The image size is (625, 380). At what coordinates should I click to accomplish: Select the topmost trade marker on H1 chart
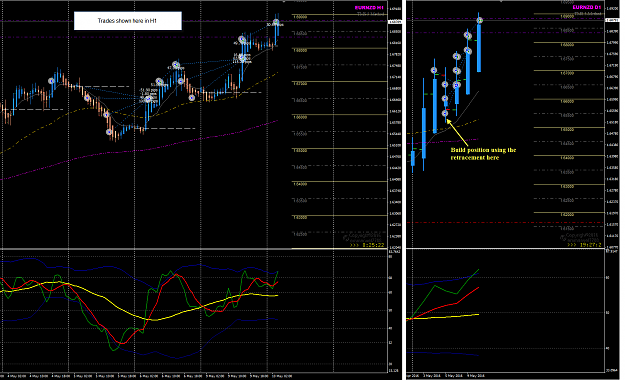(x=276, y=22)
